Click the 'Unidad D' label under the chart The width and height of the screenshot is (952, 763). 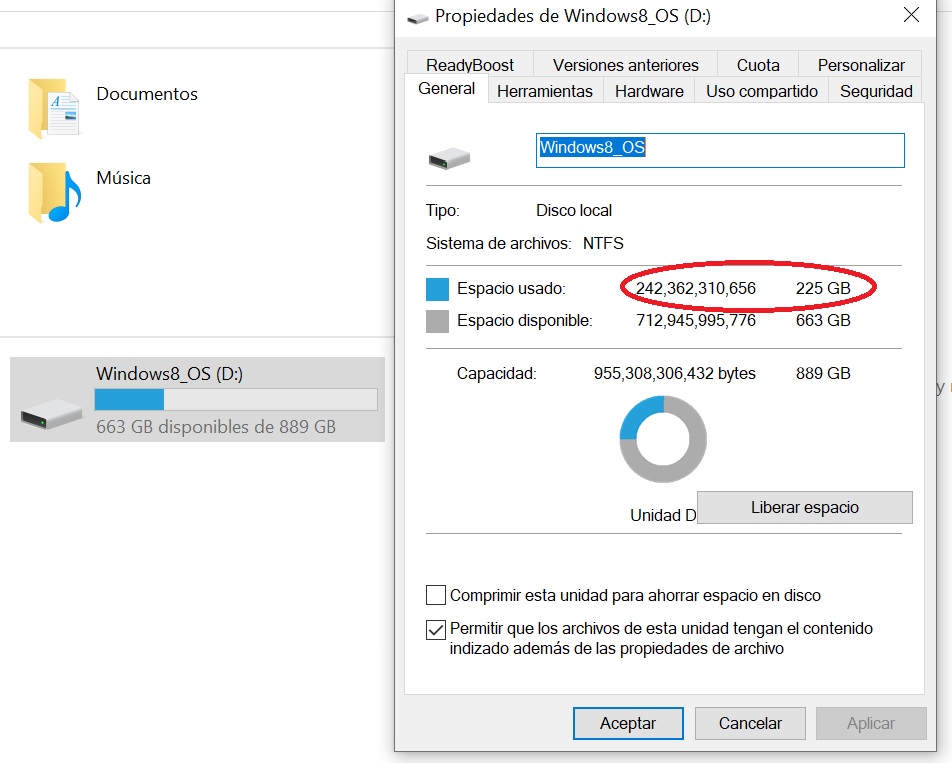tap(663, 515)
